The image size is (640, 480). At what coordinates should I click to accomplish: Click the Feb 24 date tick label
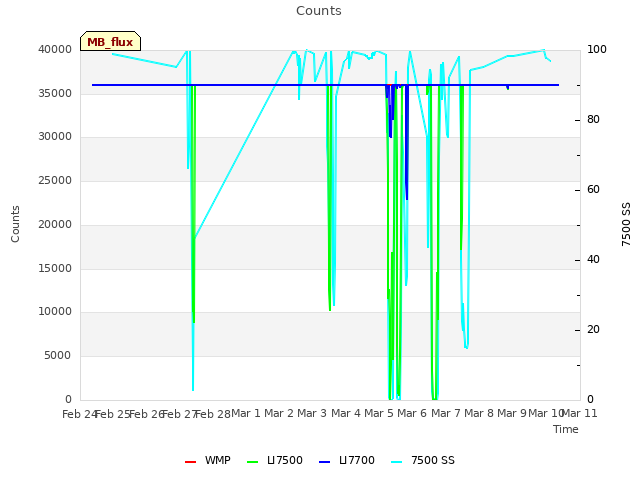coord(80,414)
